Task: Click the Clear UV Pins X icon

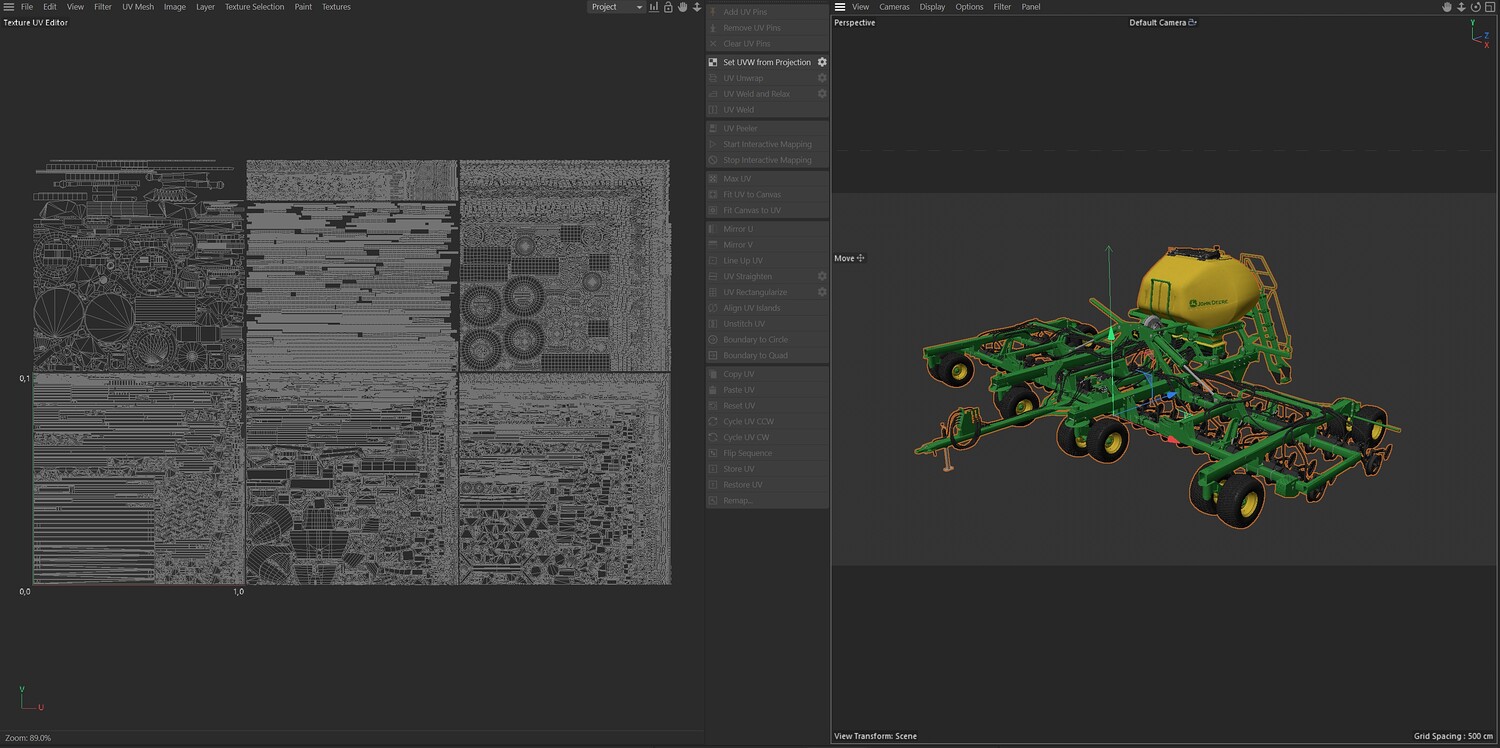Action: pos(713,44)
